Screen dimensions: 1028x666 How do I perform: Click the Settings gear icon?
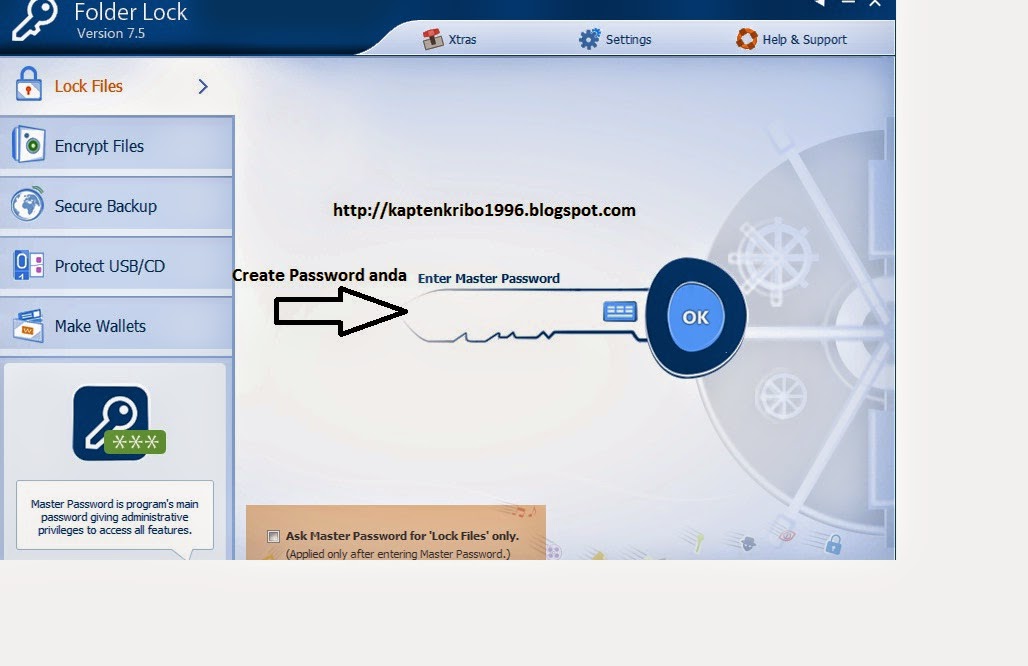click(x=589, y=39)
